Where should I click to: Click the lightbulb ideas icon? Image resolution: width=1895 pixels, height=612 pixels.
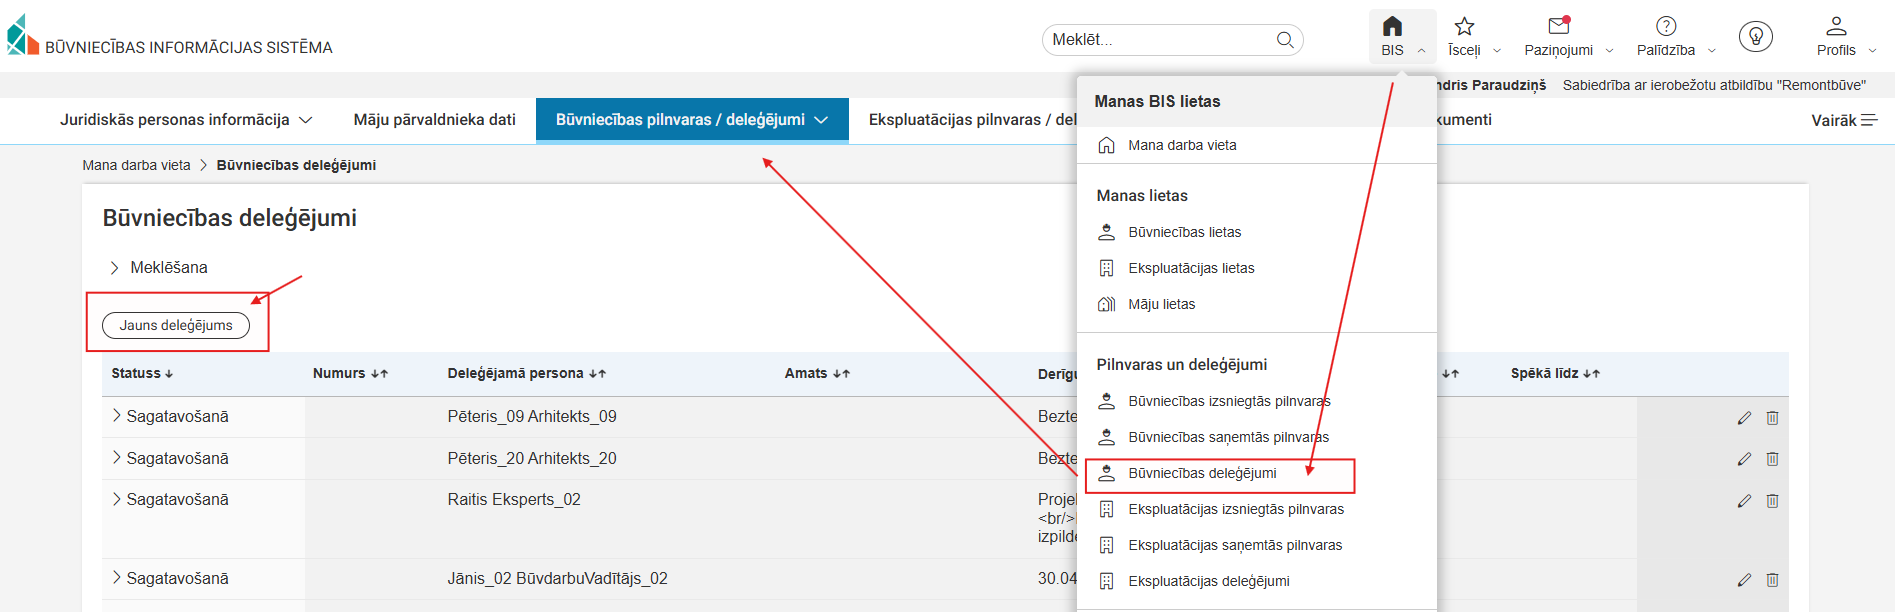[1755, 37]
